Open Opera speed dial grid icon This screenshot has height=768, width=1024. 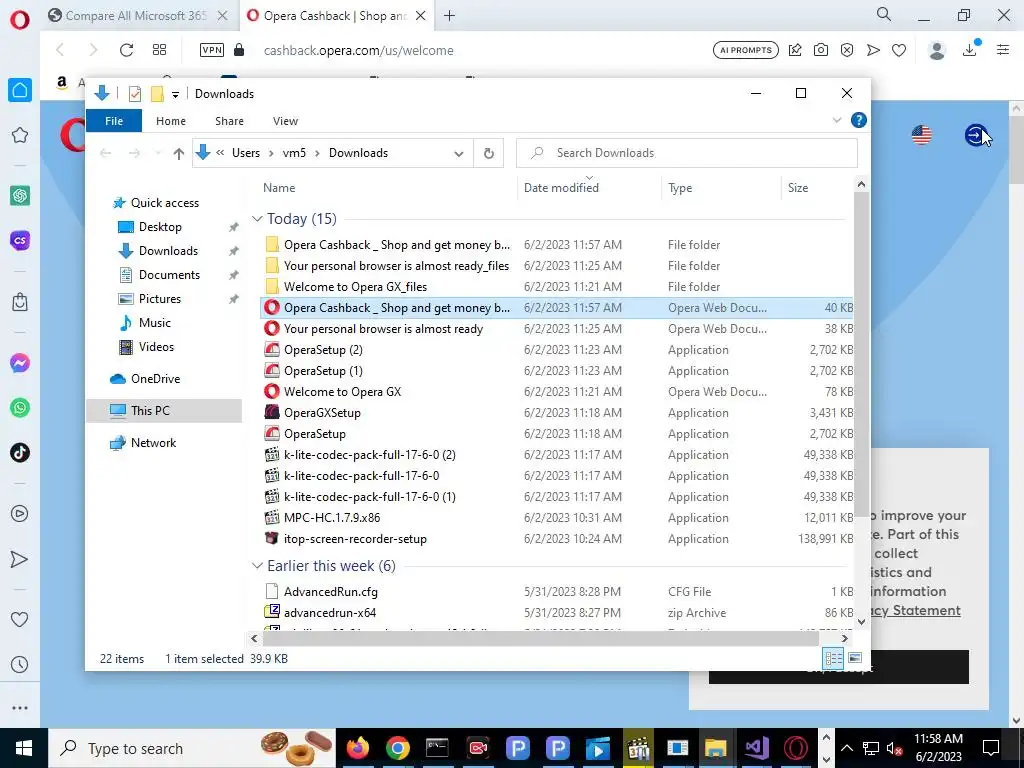[x=159, y=50]
